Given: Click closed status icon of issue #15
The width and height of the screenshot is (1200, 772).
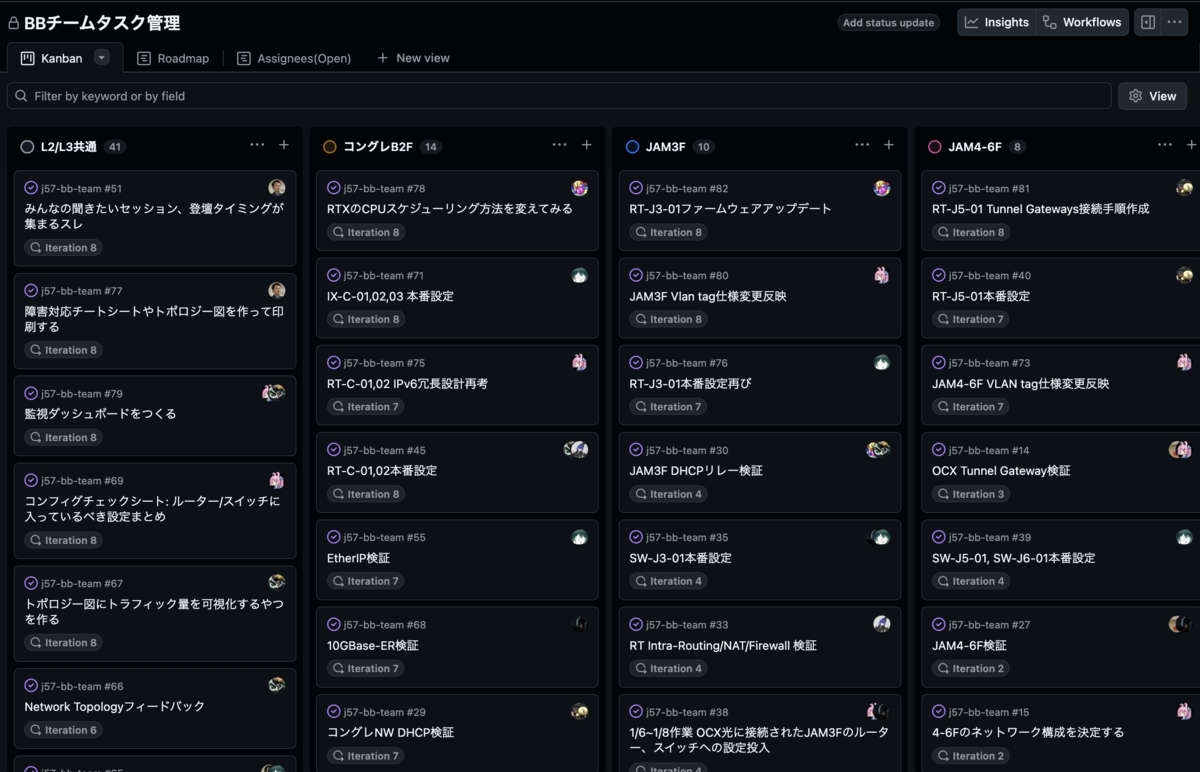Looking at the screenshot, I should 939,712.
